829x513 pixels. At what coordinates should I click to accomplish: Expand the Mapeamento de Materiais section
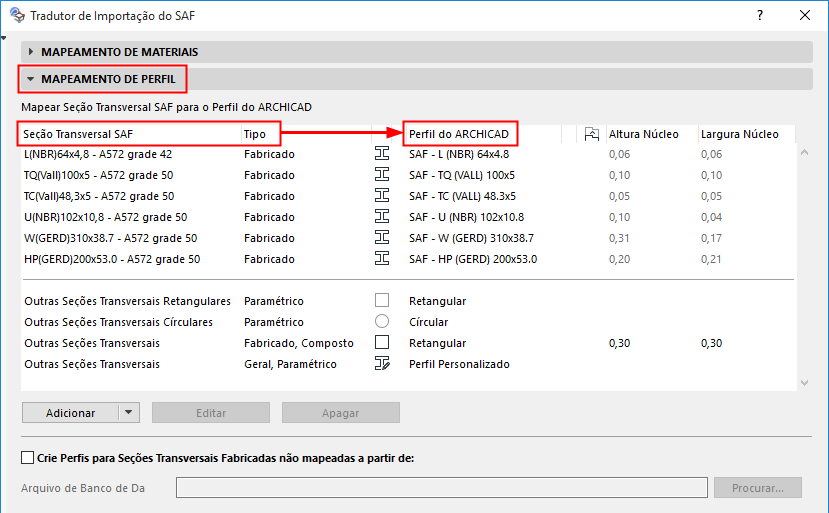coord(31,52)
